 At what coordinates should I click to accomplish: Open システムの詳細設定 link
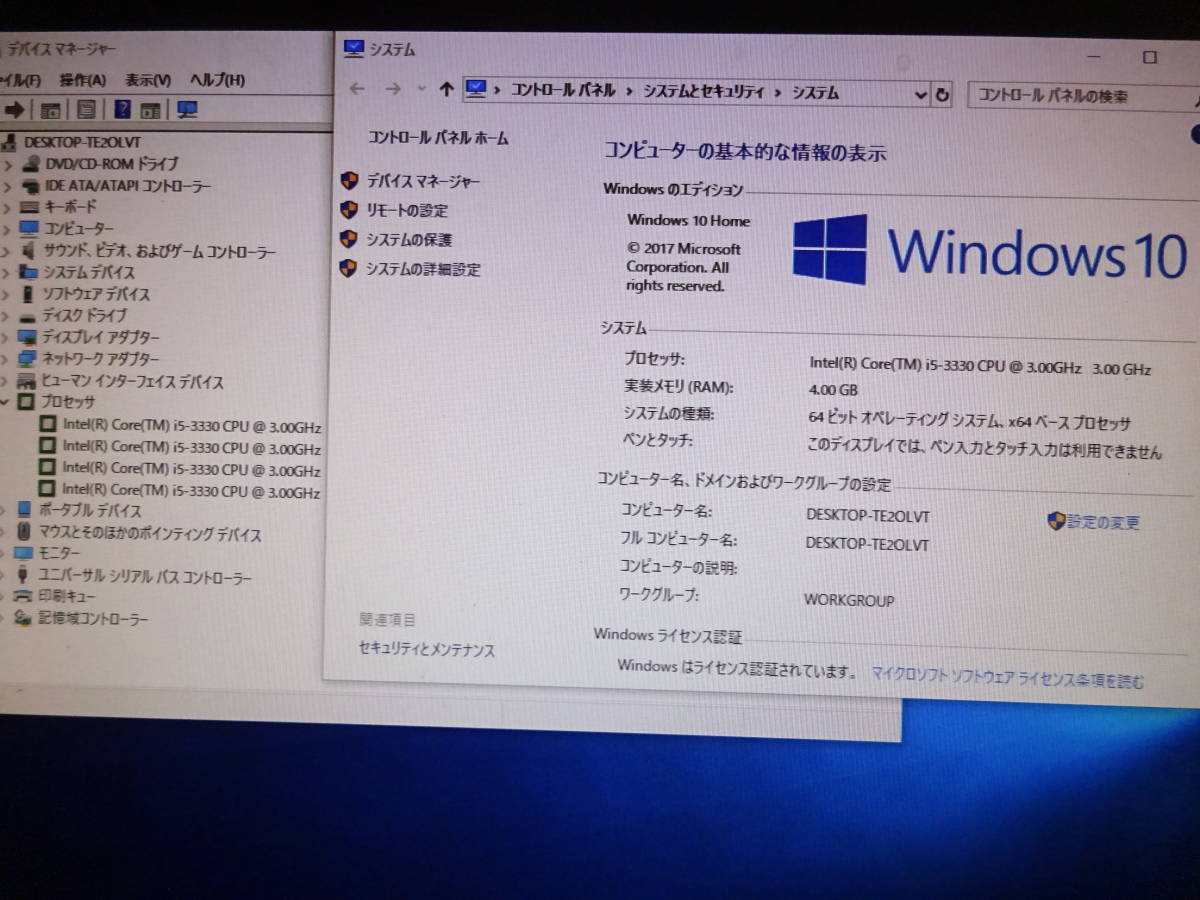(423, 269)
